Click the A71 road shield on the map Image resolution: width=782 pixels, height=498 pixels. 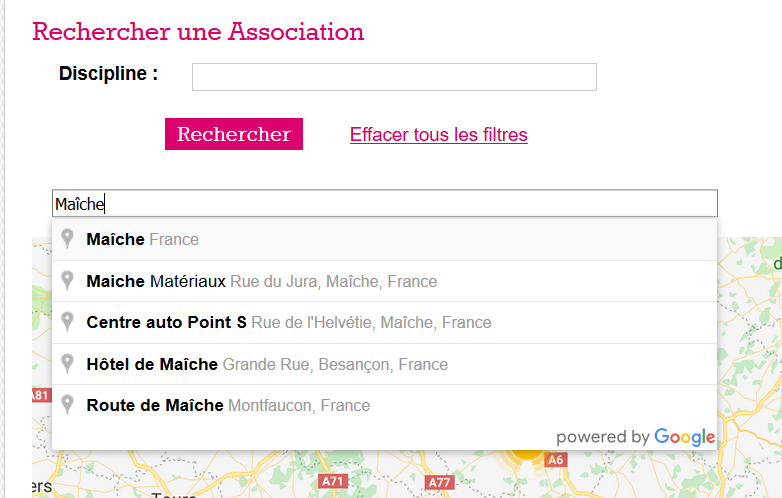click(x=332, y=481)
